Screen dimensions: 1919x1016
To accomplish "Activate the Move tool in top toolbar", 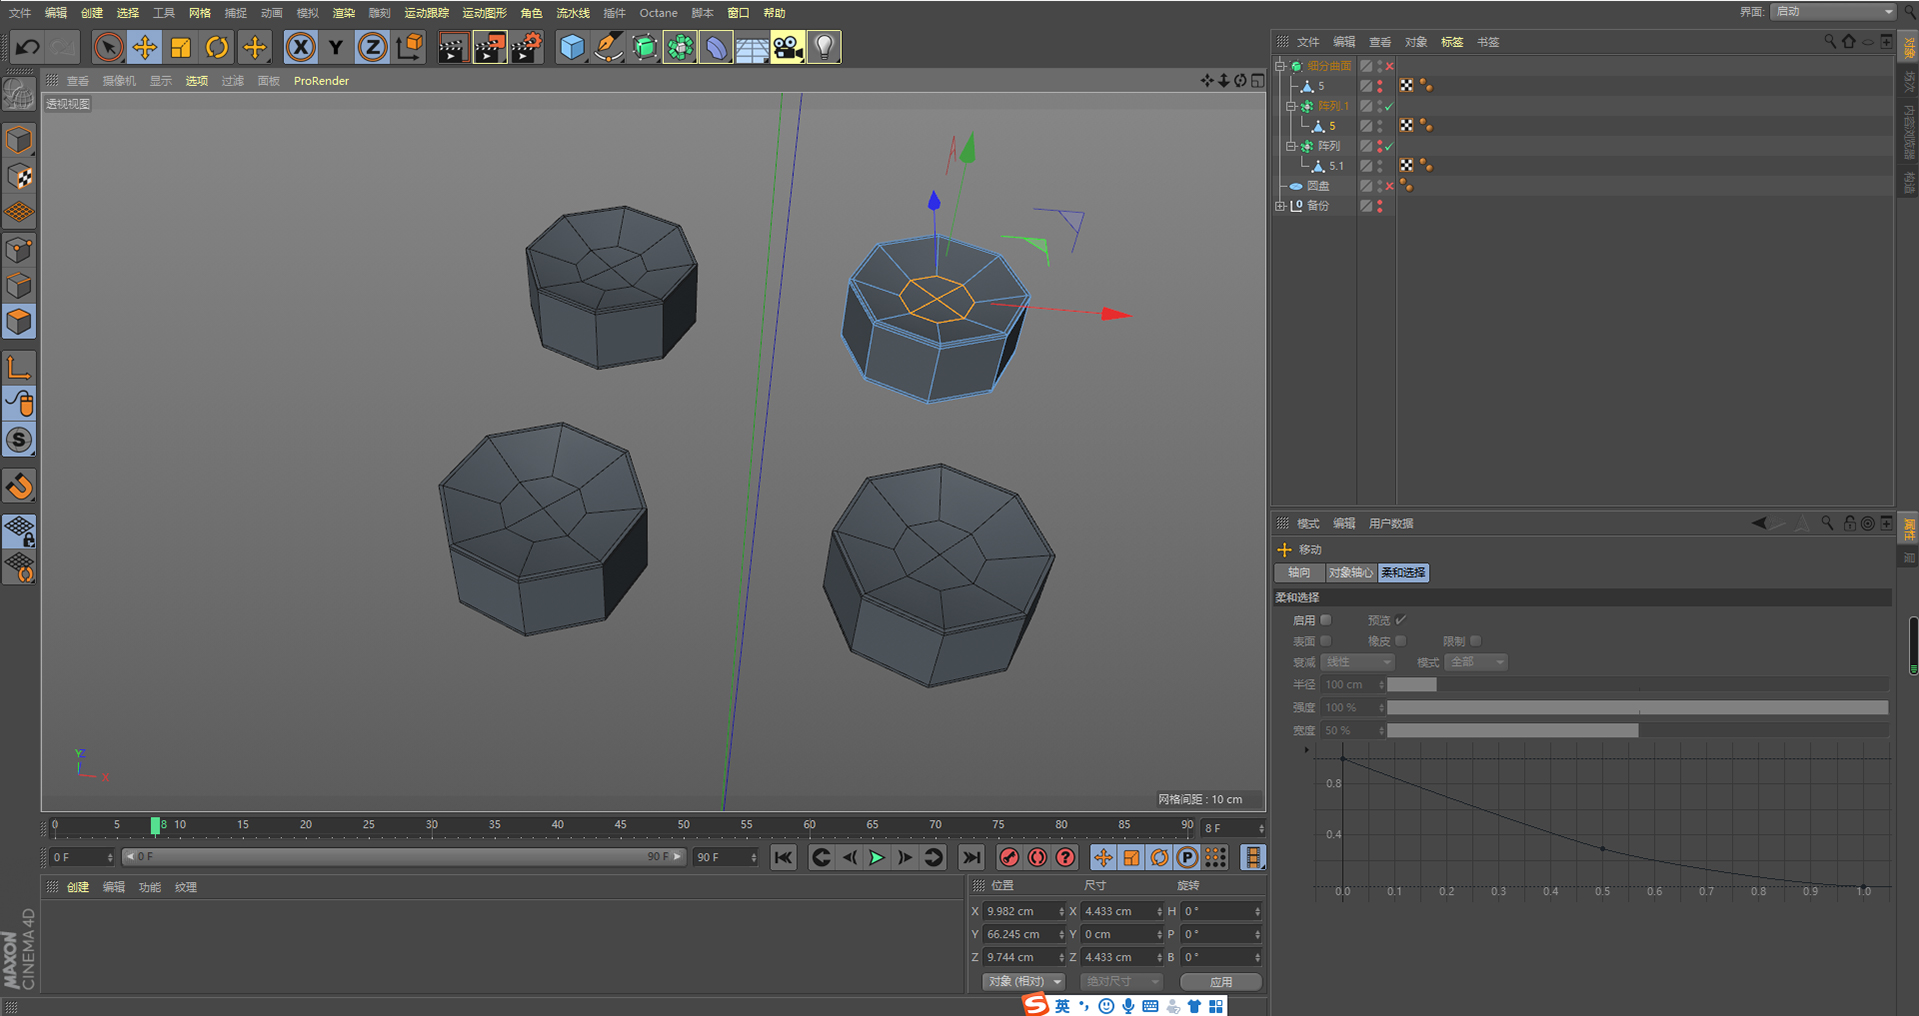I will click(145, 47).
